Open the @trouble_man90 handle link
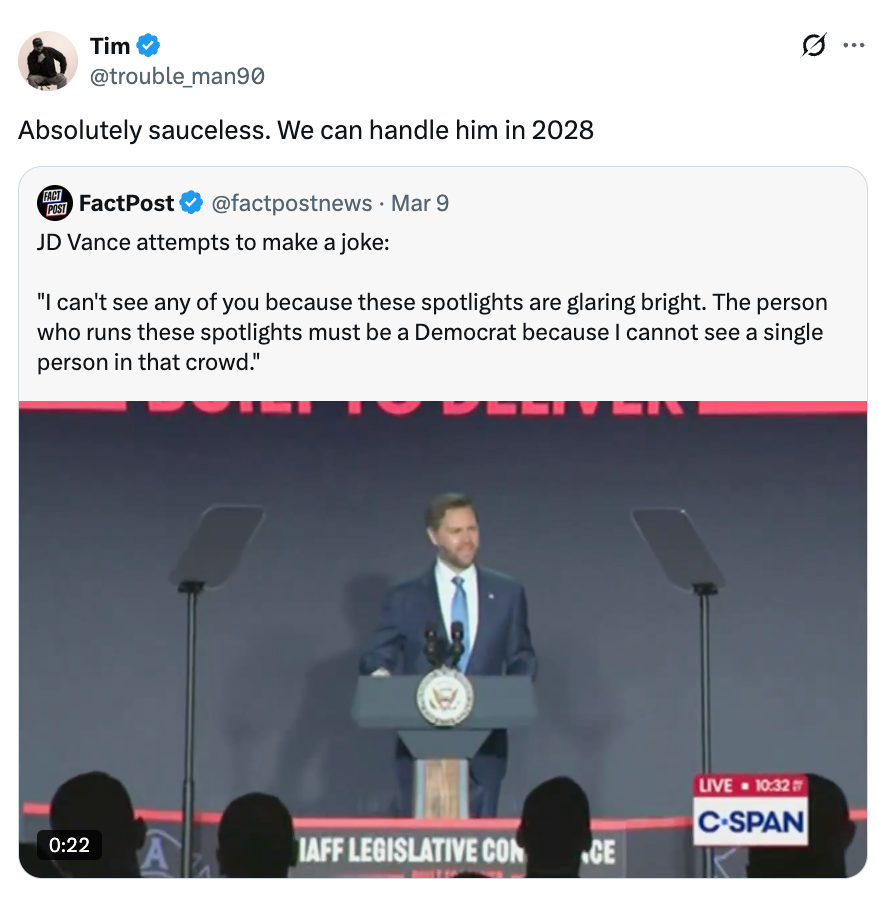Screen dimensions: 878x898 (x=177, y=76)
